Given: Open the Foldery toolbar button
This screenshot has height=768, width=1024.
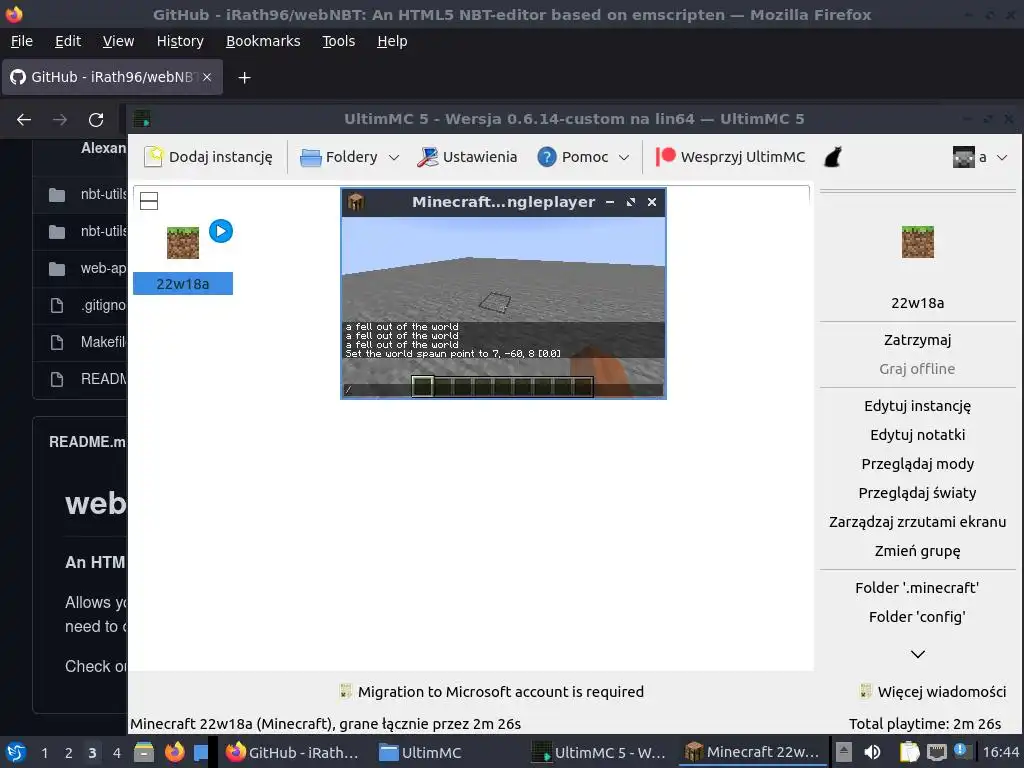Looking at the screenshot, I should tap(339, 157).
